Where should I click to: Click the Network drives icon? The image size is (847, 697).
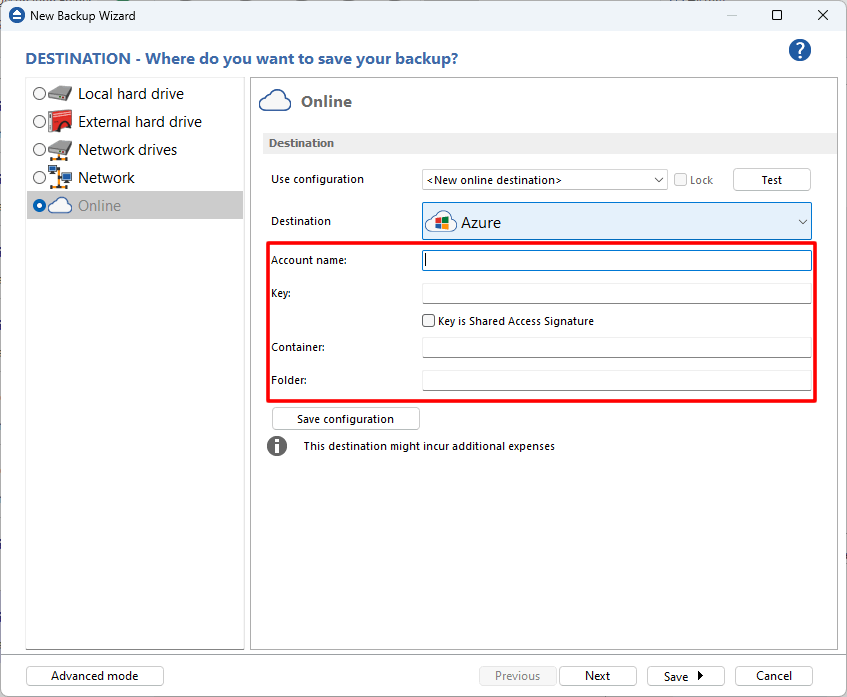60,150
